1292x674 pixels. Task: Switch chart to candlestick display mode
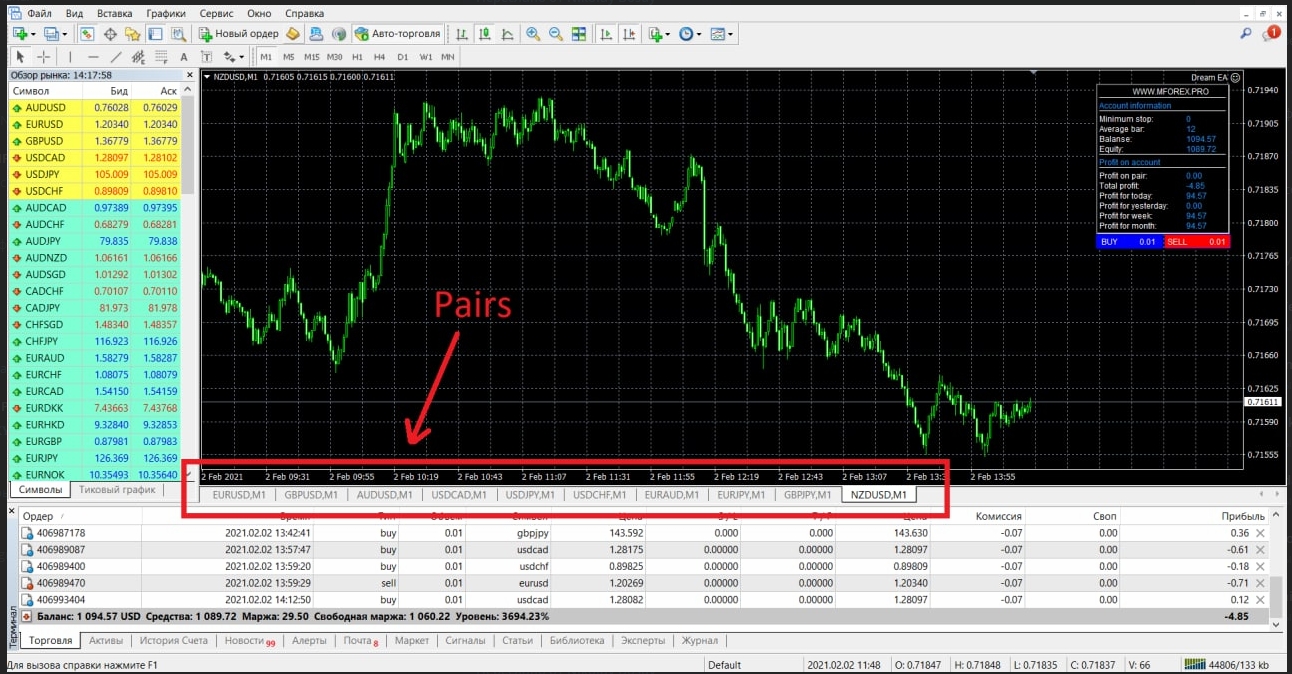click(x=485, y=34)
